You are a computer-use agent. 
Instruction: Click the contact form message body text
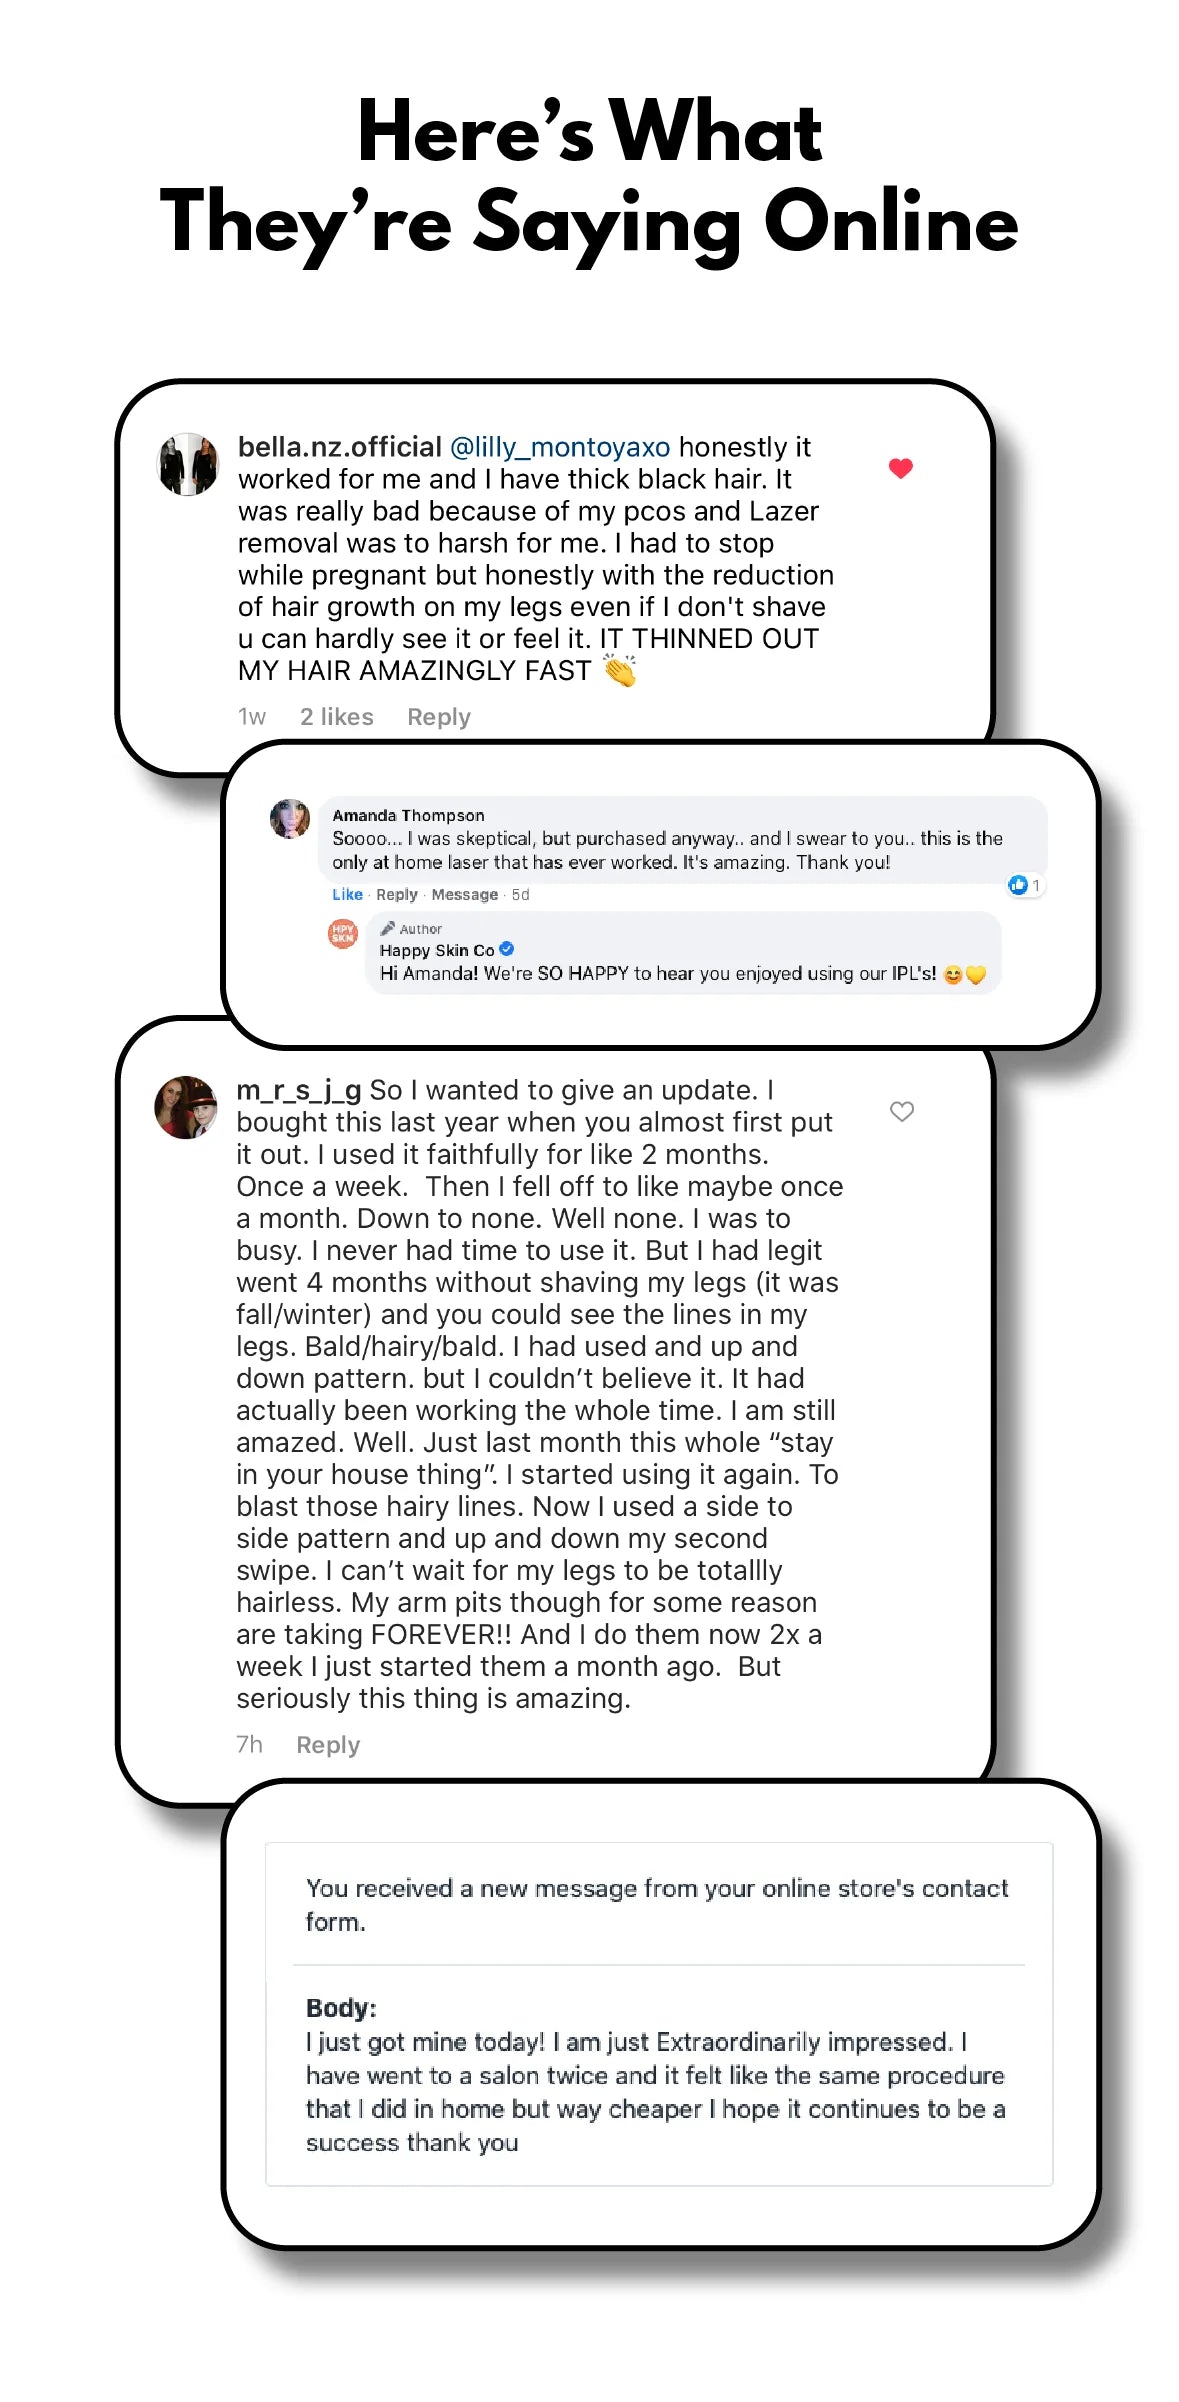(655, 2092)
